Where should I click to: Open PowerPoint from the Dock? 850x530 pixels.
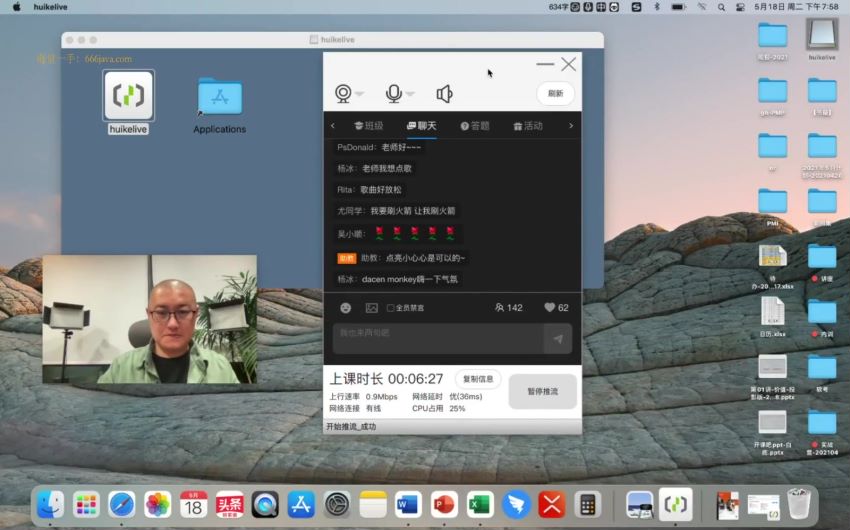point(444,505)
